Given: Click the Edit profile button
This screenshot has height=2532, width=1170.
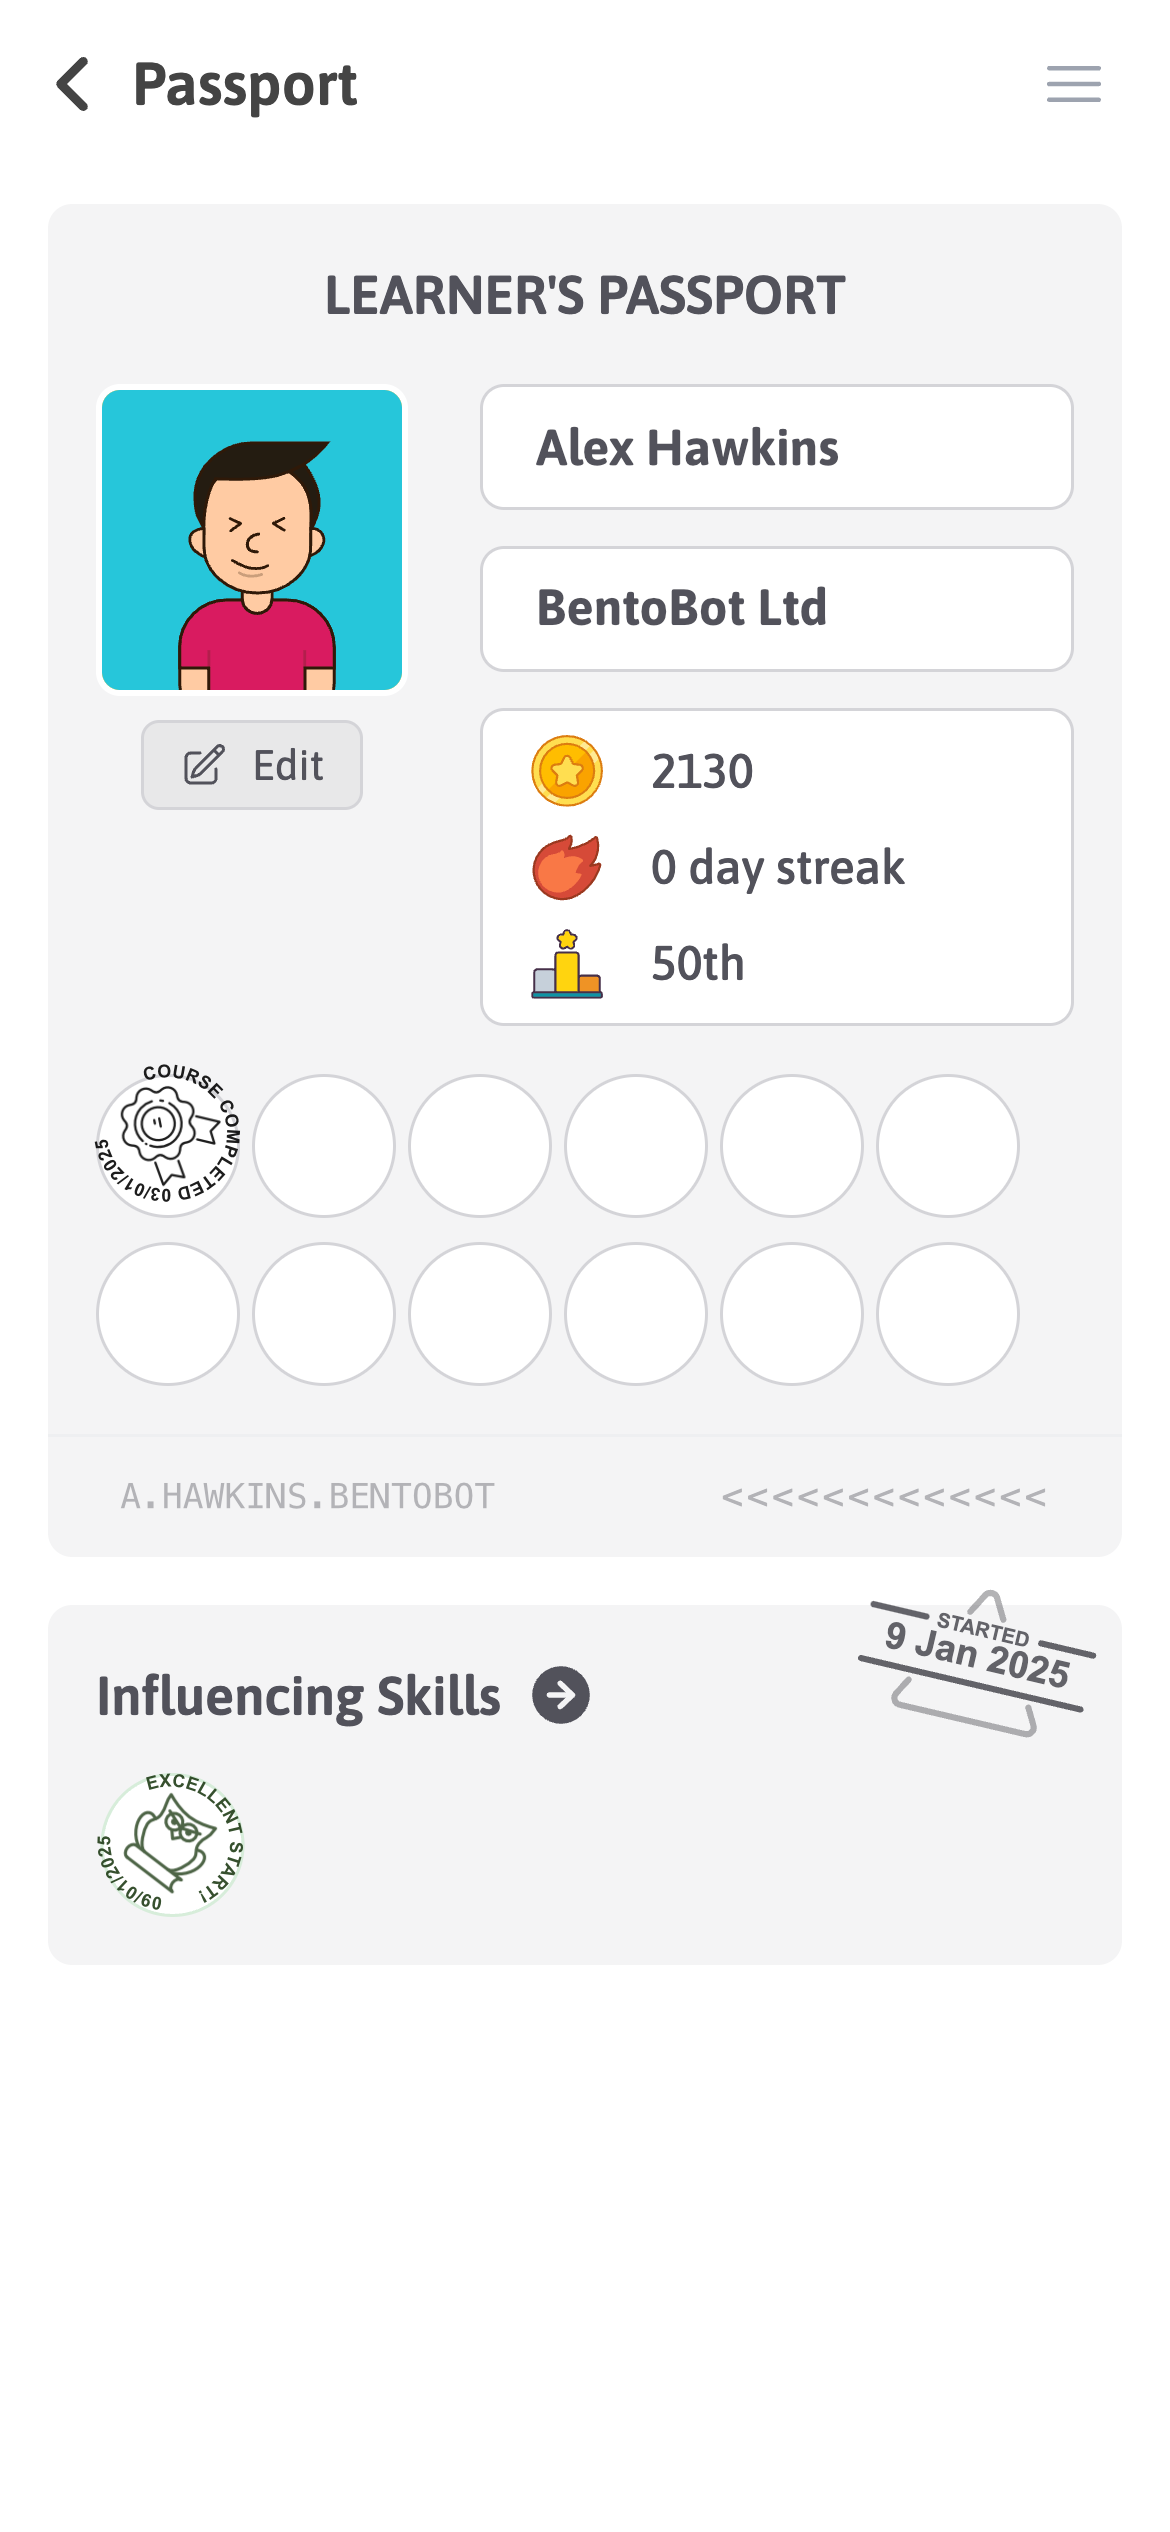Looking at the screenshot, I should [x=252, y=765].
